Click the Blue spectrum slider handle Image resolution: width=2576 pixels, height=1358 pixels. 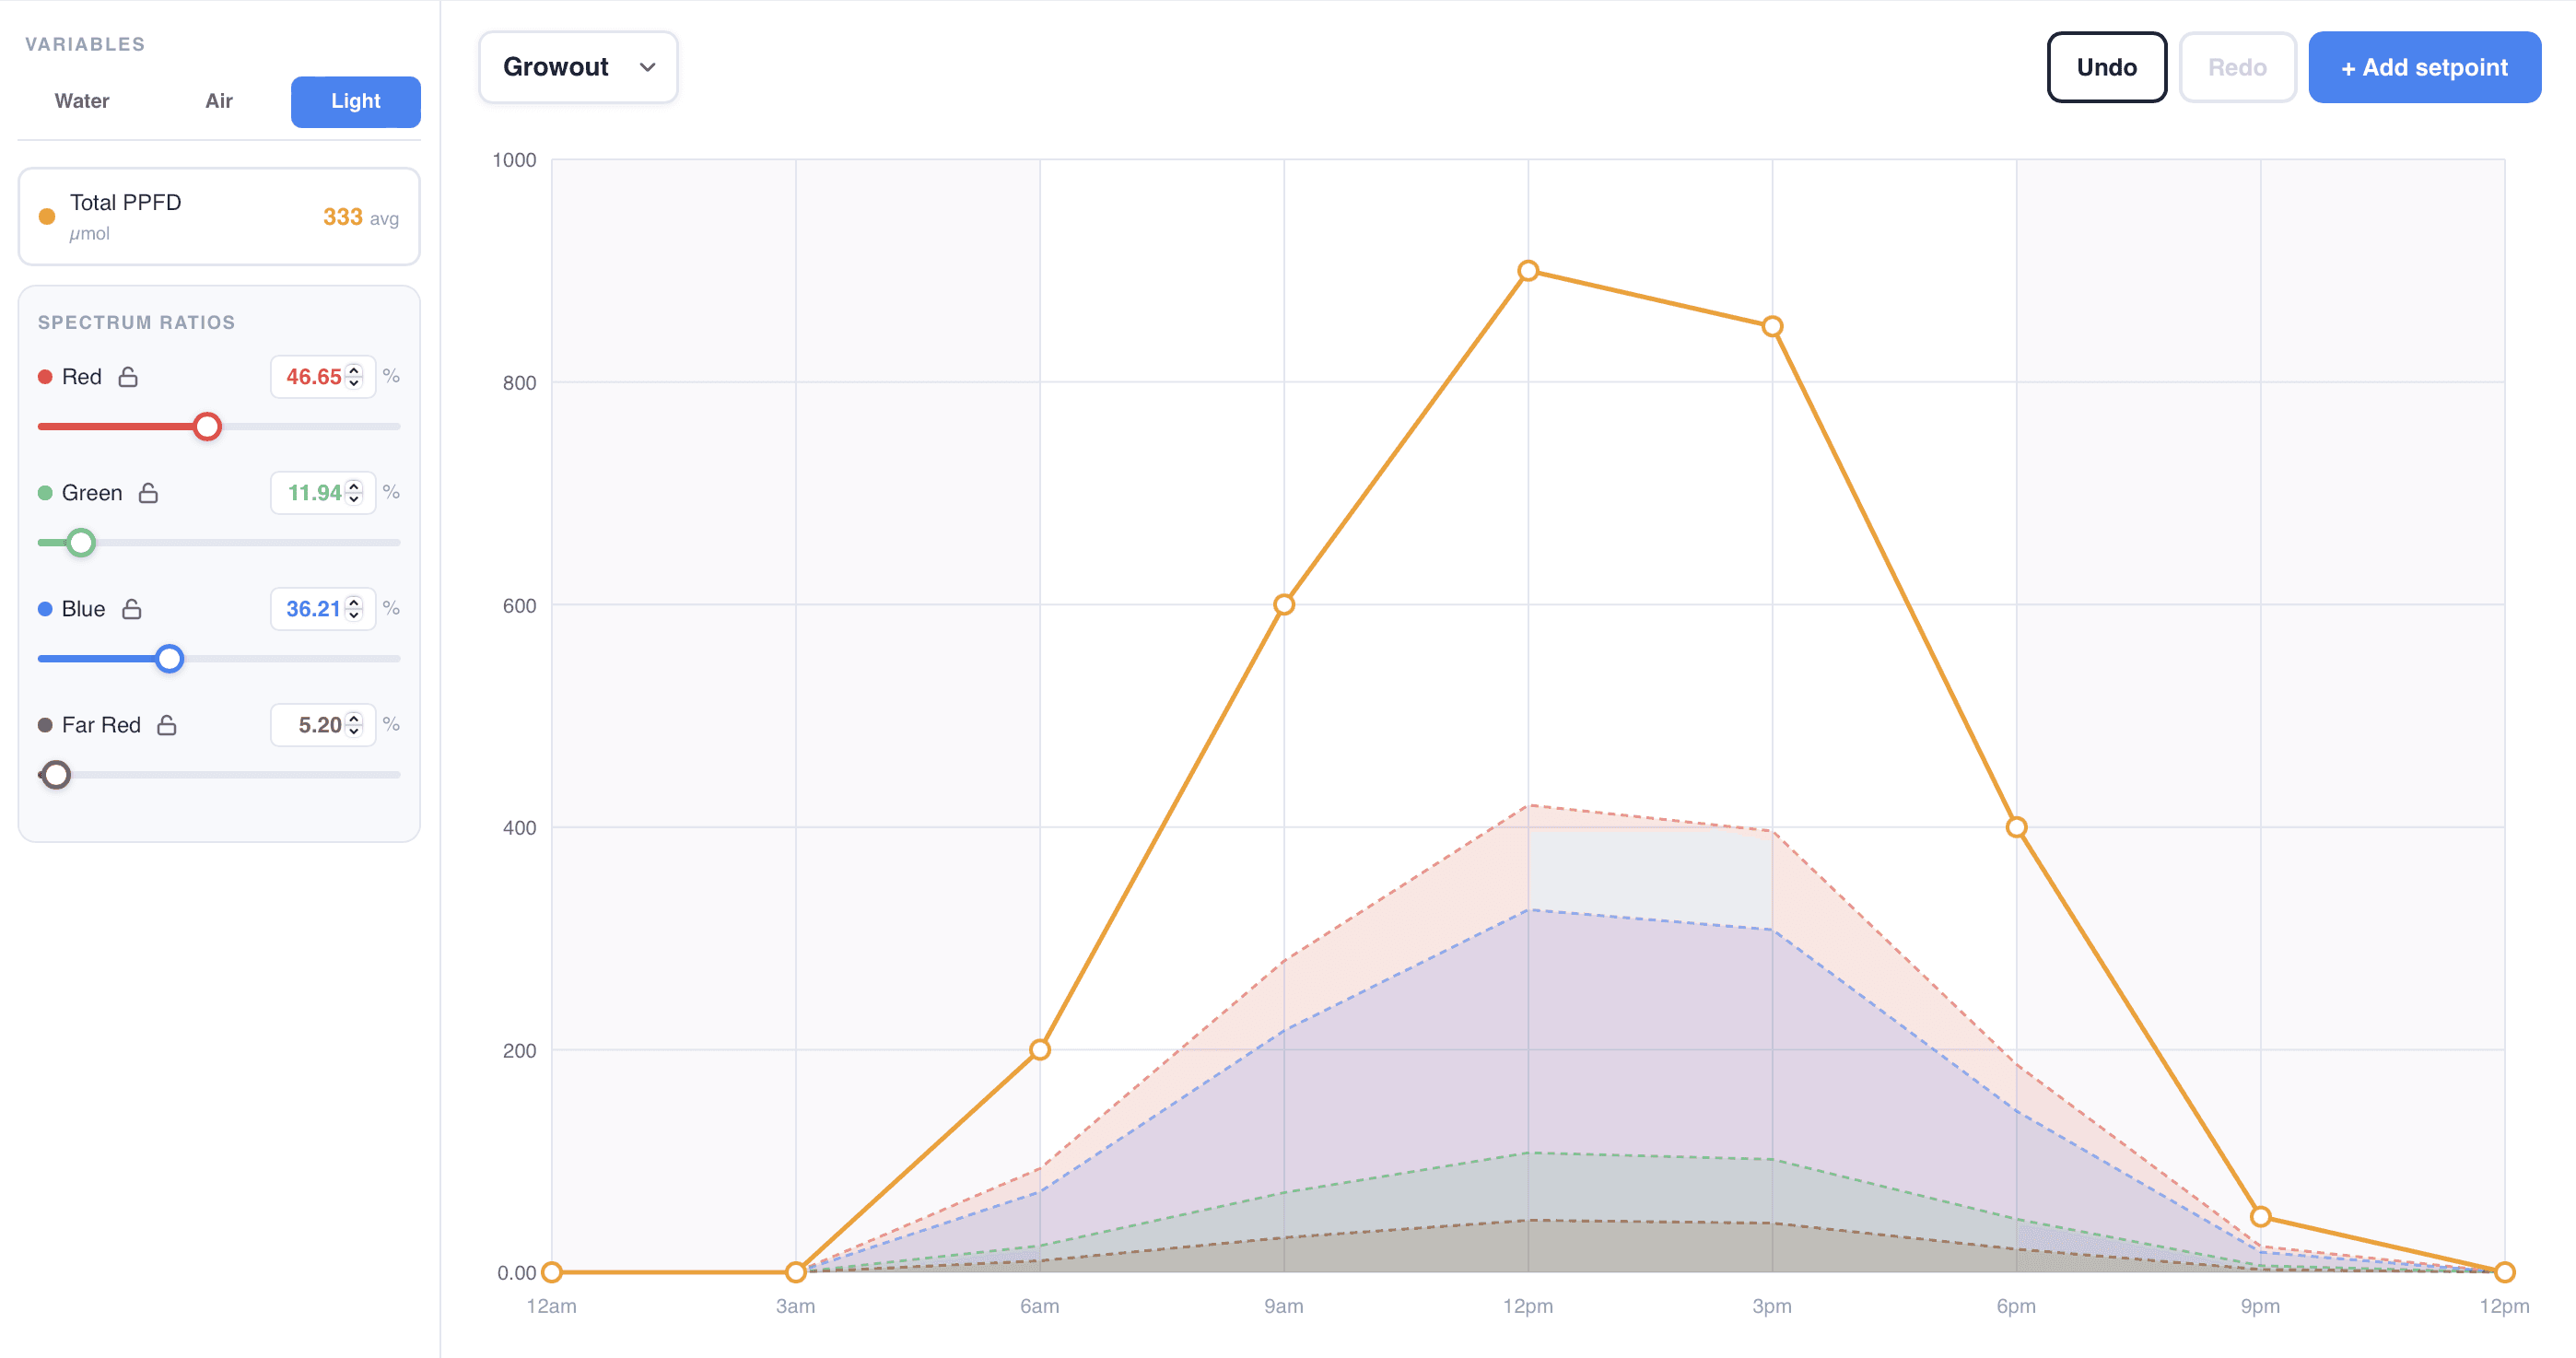170,659
